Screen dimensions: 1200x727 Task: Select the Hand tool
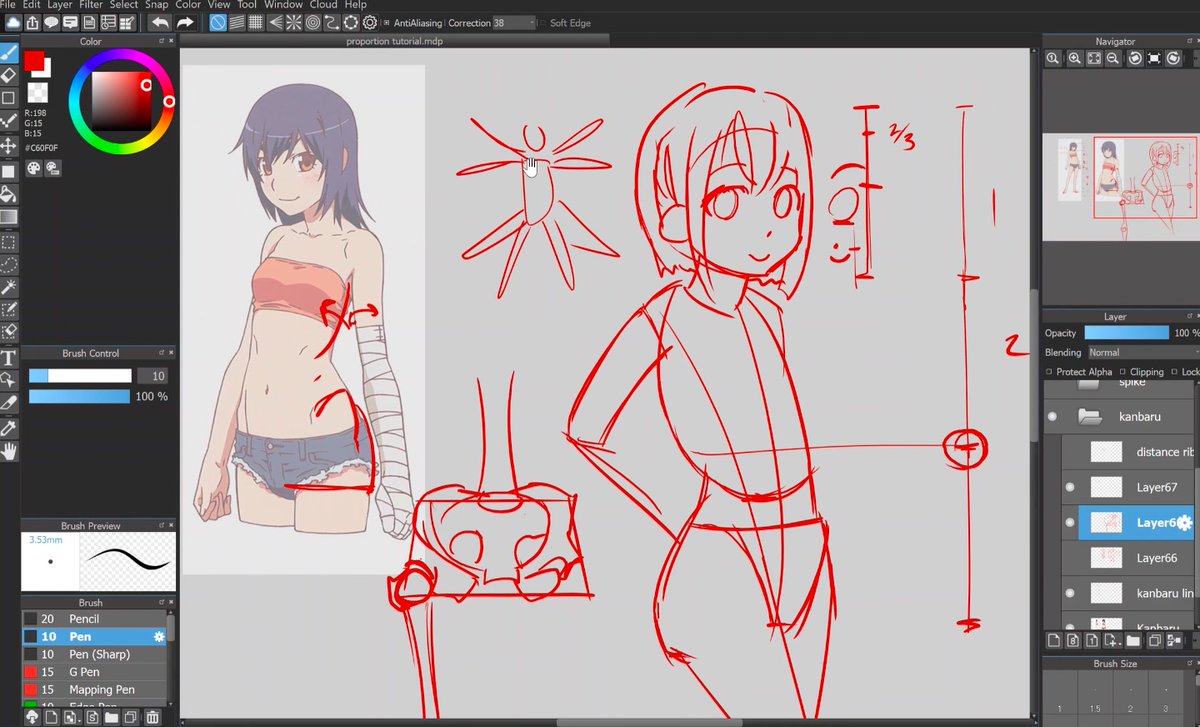[x=8, y=451]
